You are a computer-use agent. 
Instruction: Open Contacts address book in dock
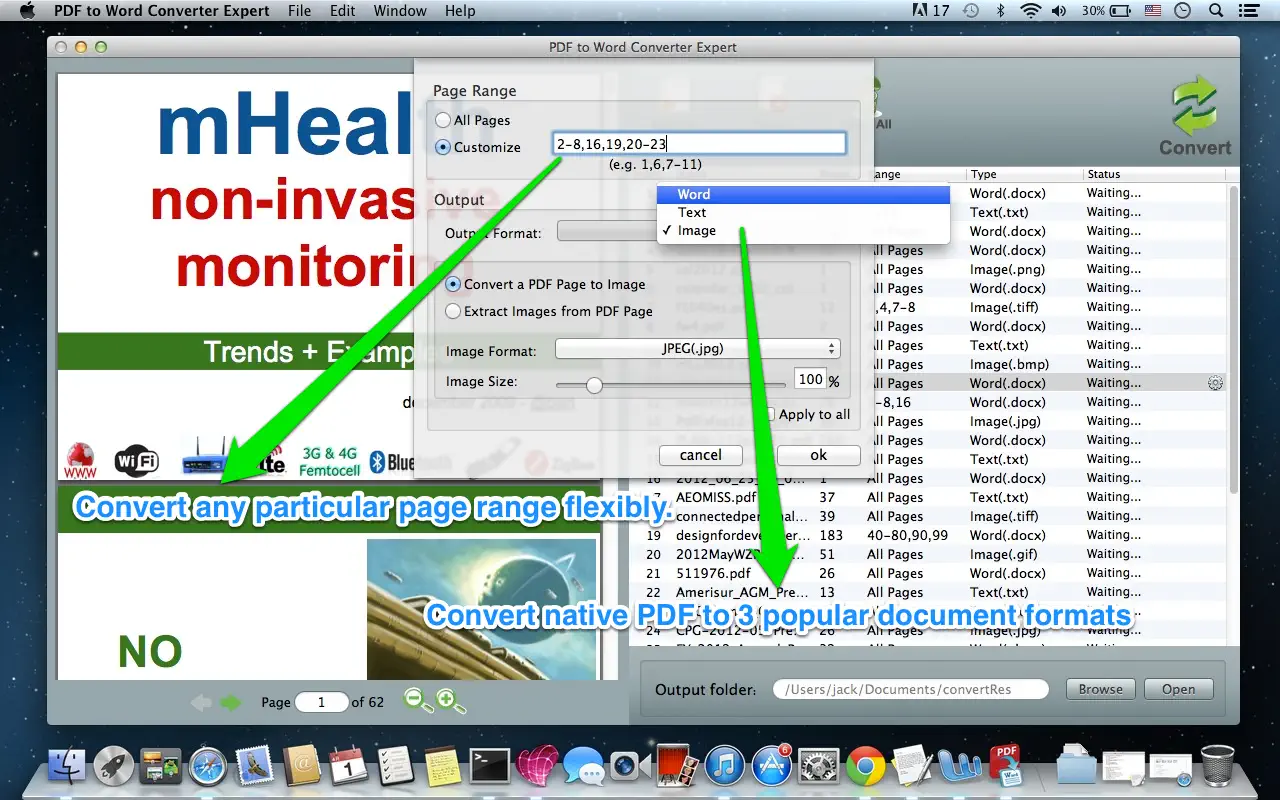[301, 767]
